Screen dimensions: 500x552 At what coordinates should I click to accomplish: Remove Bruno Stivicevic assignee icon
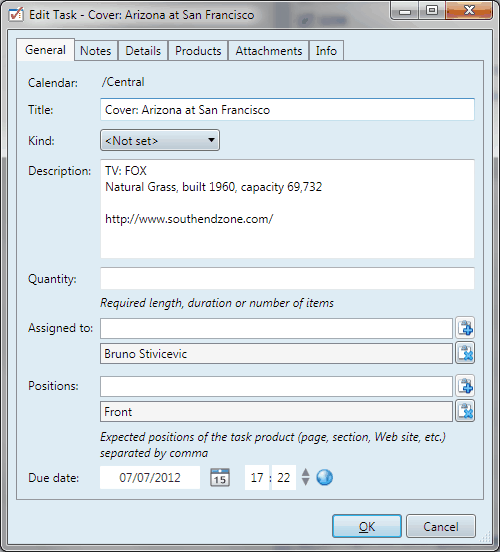[x=465, y=353]
